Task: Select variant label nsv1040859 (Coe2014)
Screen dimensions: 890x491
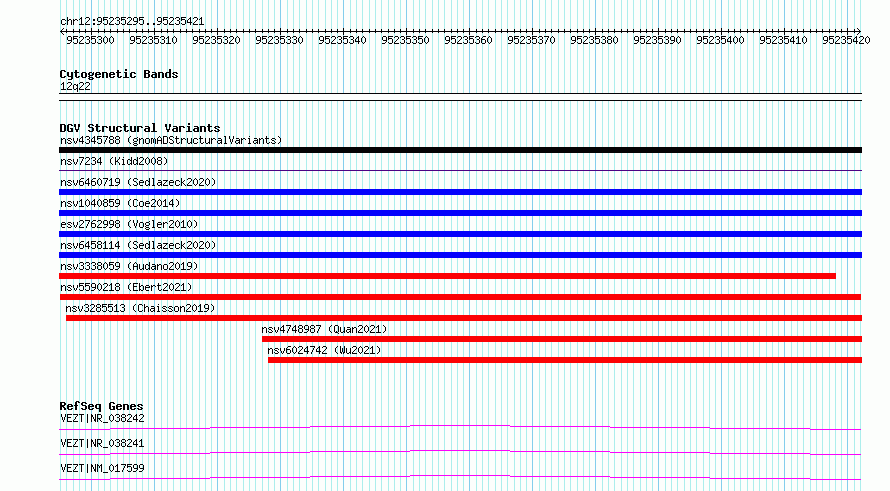Action: (120, 203)
